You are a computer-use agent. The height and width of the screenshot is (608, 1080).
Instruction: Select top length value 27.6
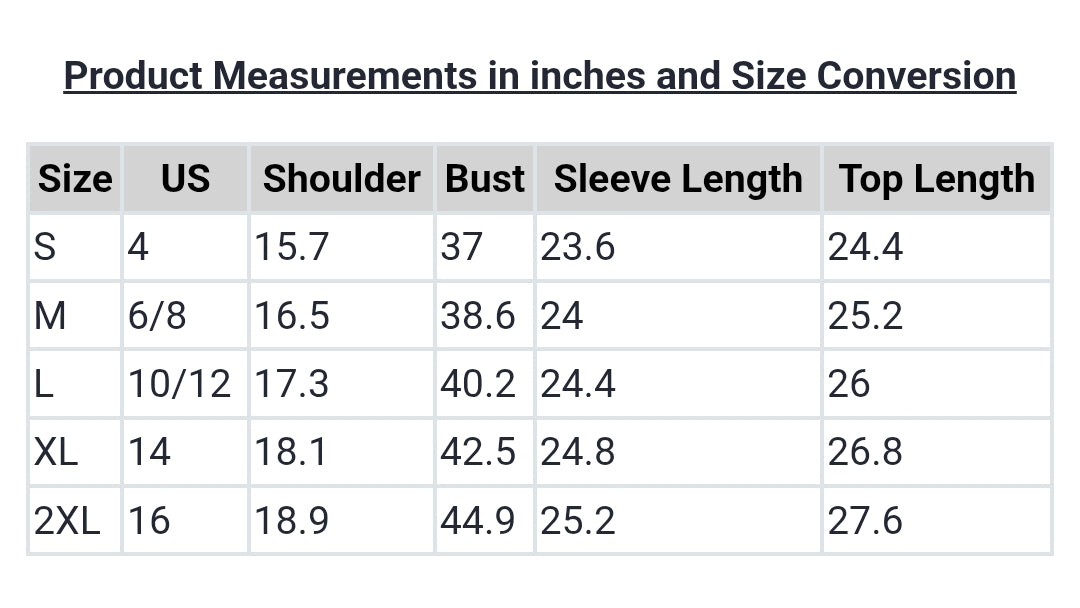click(865, 521)
